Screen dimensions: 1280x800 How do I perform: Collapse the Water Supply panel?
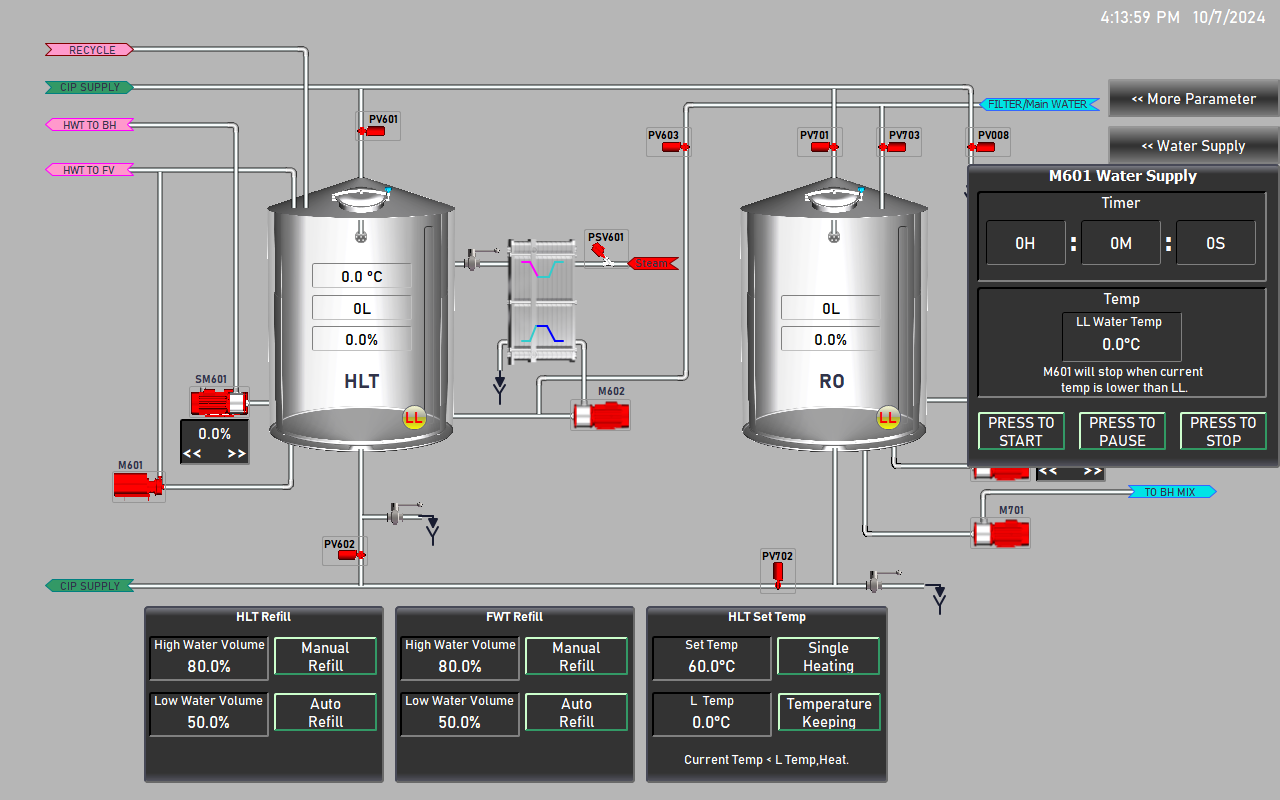[x=1193, y=146]
